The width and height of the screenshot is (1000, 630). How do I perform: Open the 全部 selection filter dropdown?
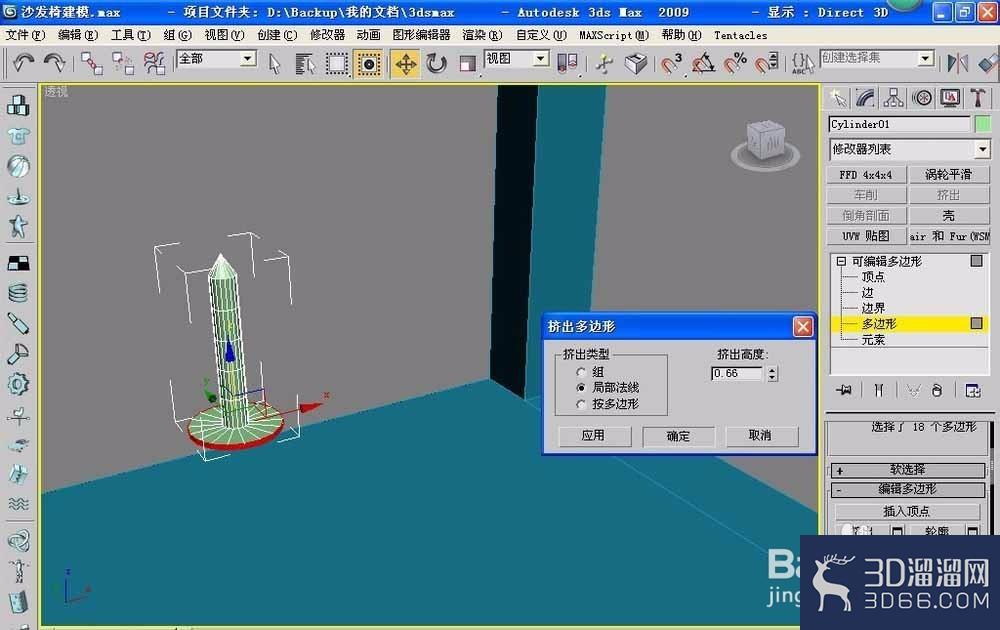pos(248,59)
